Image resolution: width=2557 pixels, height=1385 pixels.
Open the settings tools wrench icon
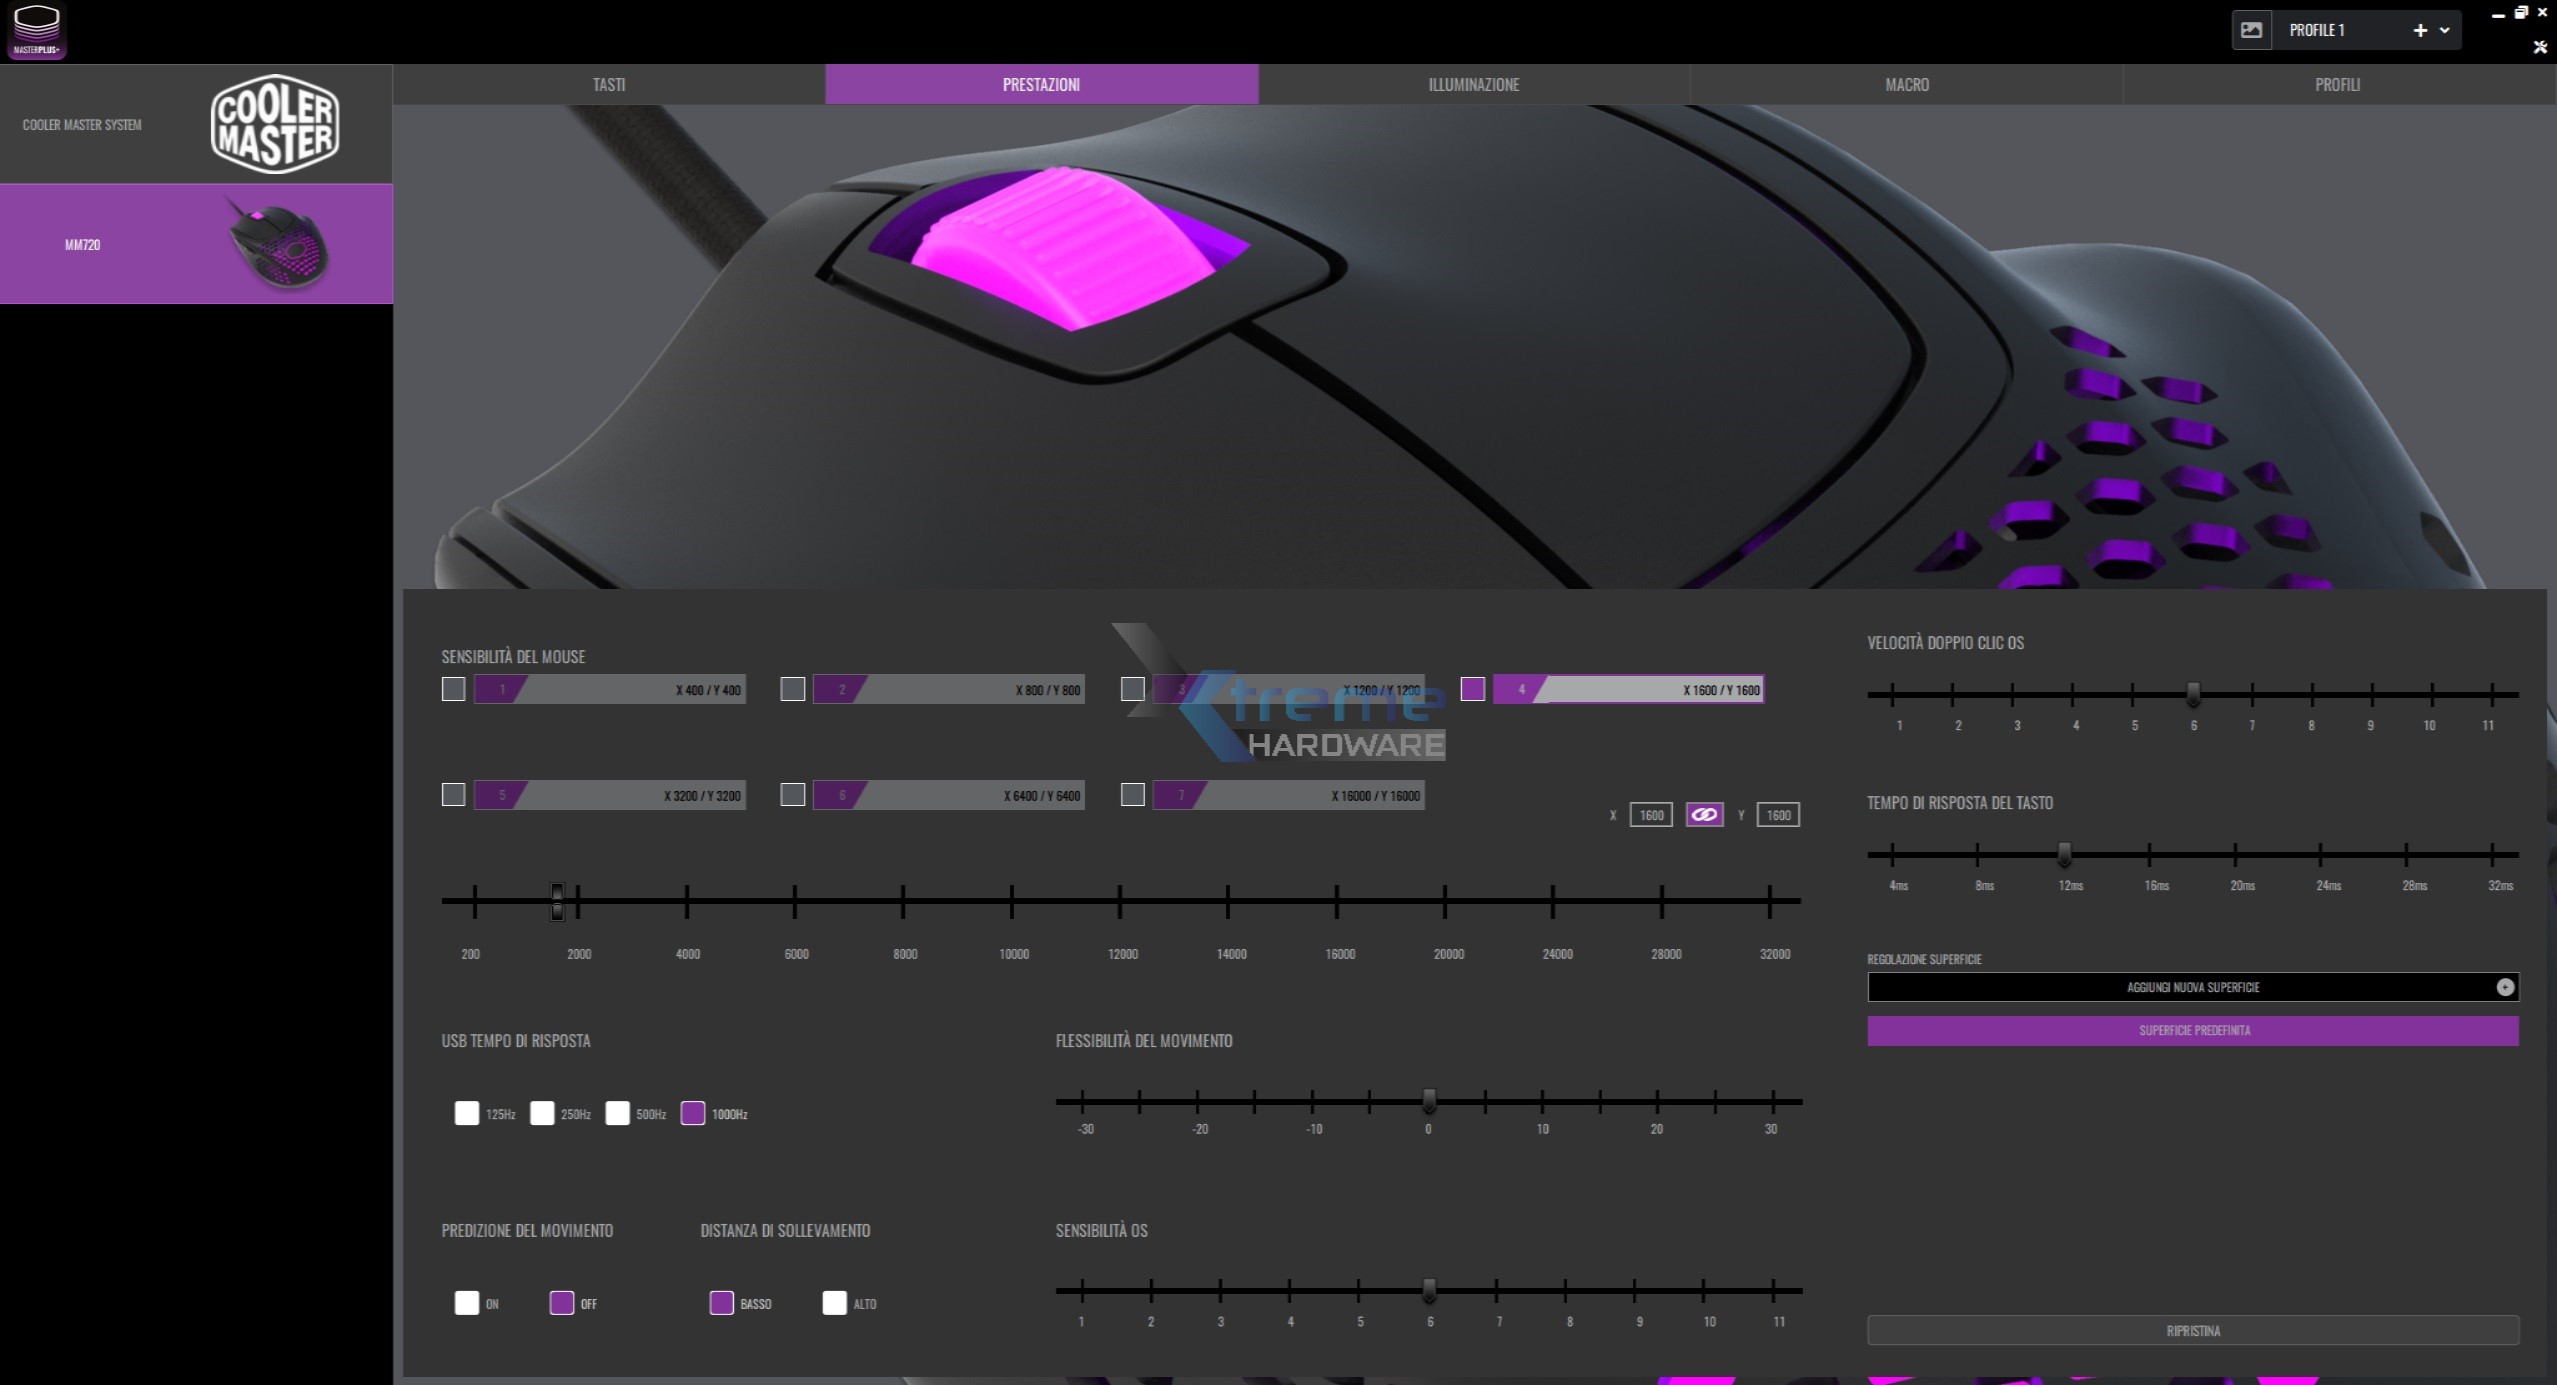pyautogui.click(x=2540, y=47)
